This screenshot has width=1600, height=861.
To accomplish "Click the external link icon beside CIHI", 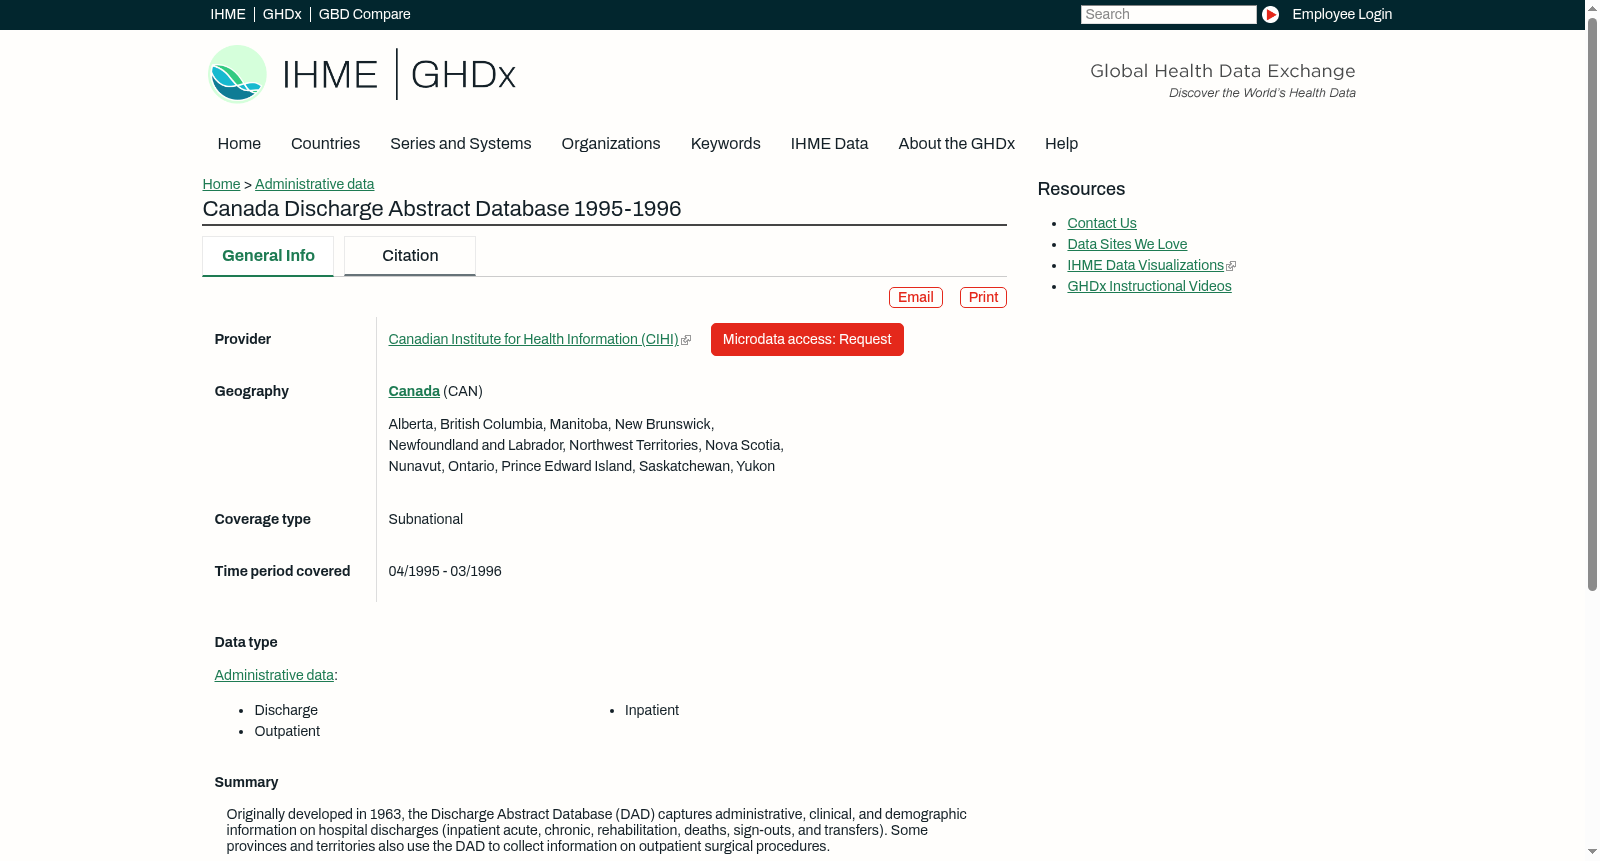I will point(686,340).
